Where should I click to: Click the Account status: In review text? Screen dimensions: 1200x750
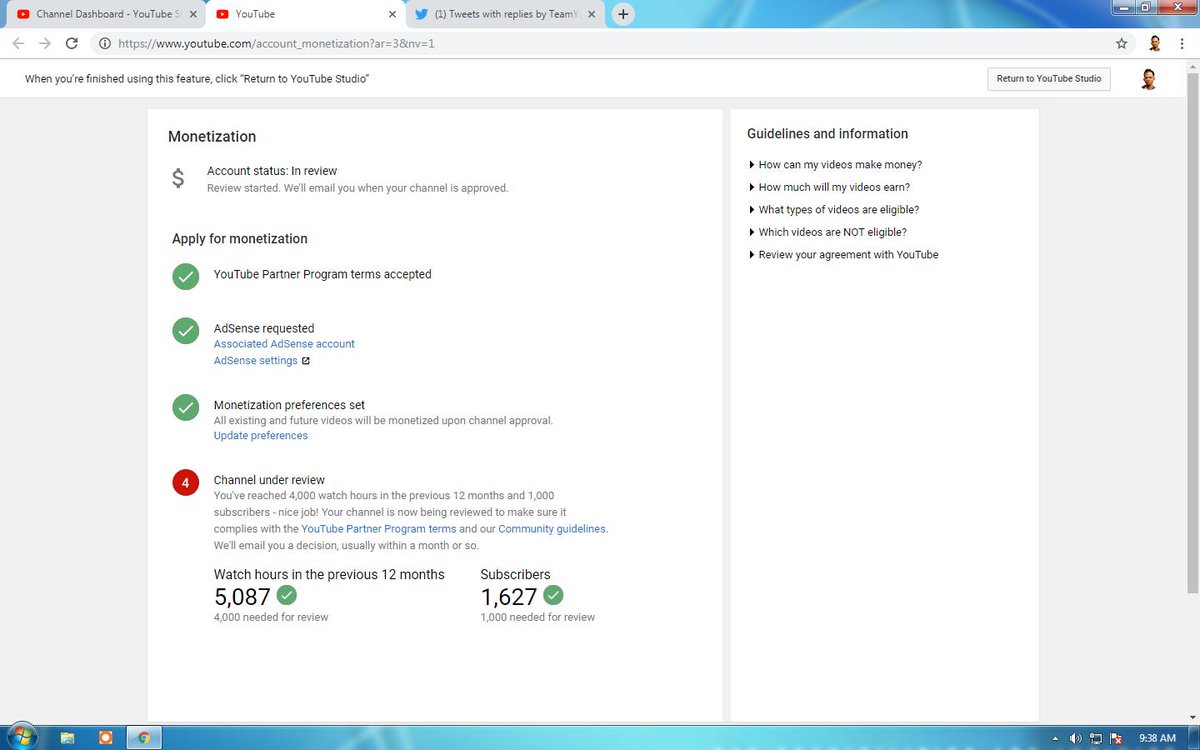point(272,171)
